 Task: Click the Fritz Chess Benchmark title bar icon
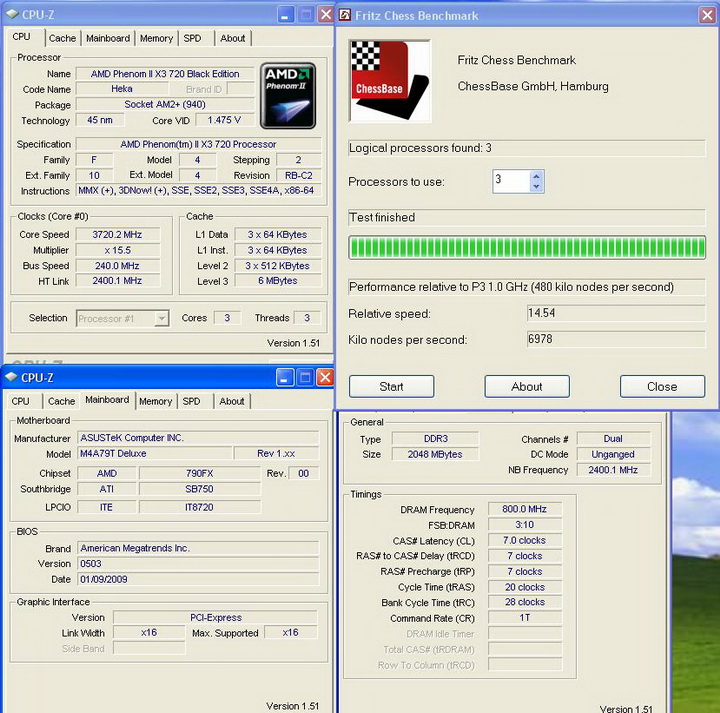pyautogui.click(x=345, y=15)
